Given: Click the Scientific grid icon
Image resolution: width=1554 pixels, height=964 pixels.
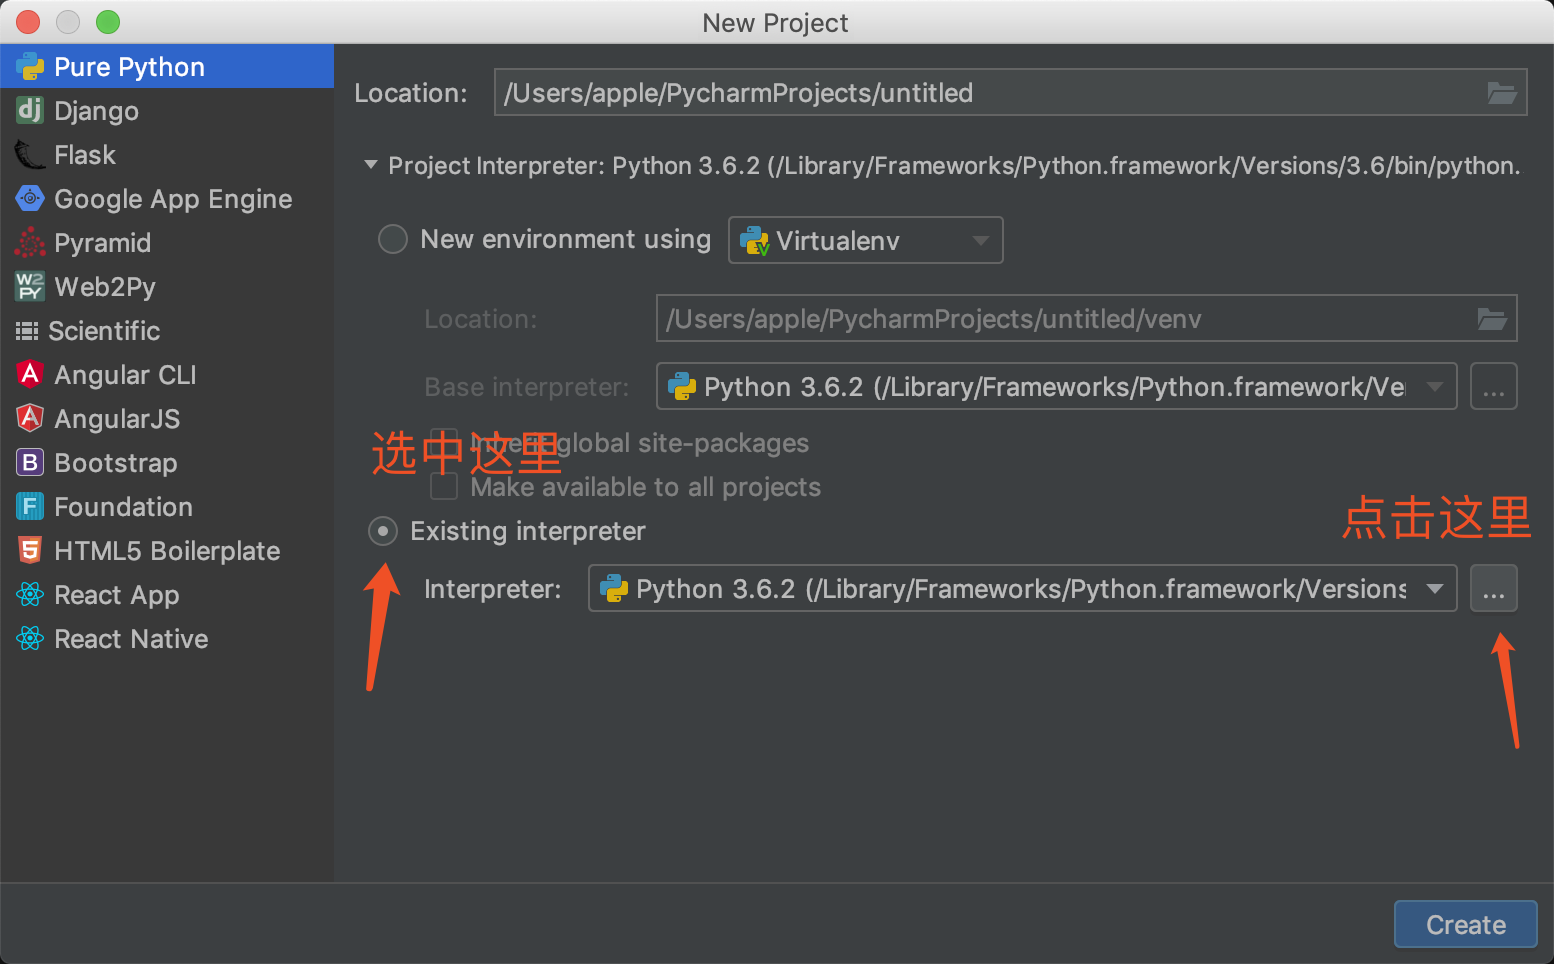Looking at the screenshot, I should [27, 331].
